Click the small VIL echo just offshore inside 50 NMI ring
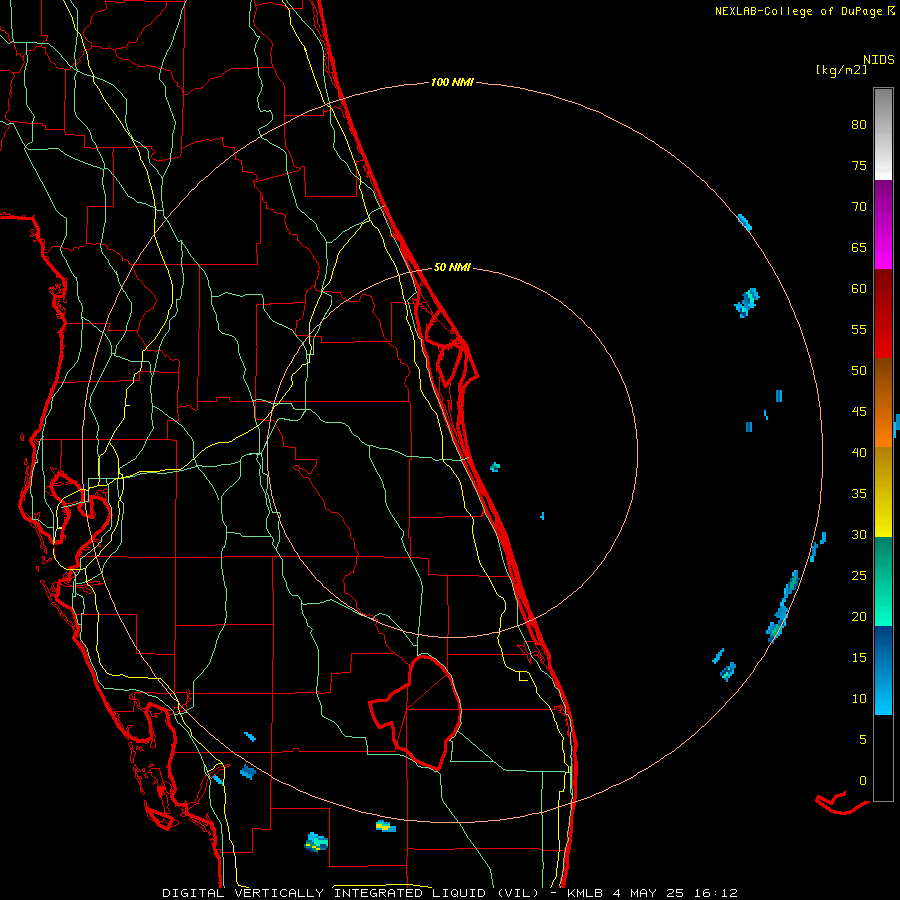Image resolution: width=900 pixels, height=900 pixels. (495, 467)
